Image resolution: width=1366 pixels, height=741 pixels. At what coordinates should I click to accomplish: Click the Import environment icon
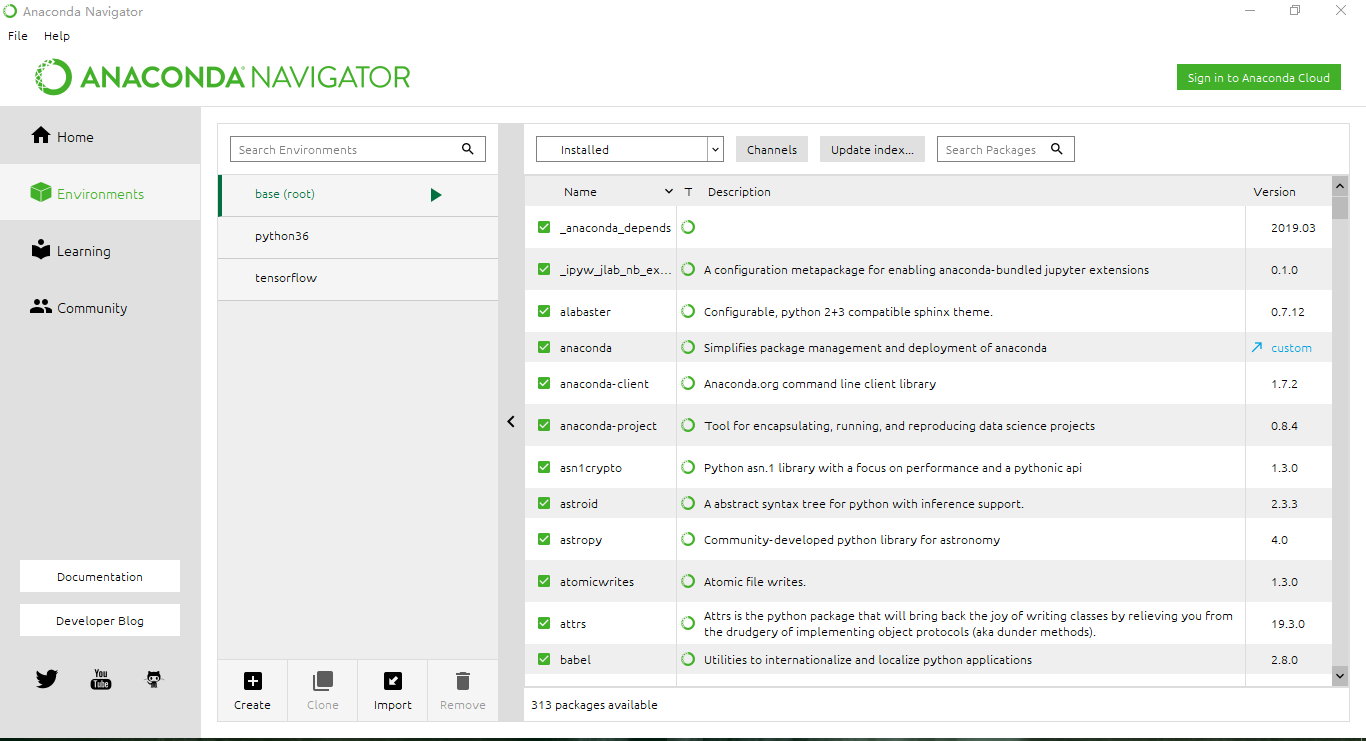(x=393, y=681)
